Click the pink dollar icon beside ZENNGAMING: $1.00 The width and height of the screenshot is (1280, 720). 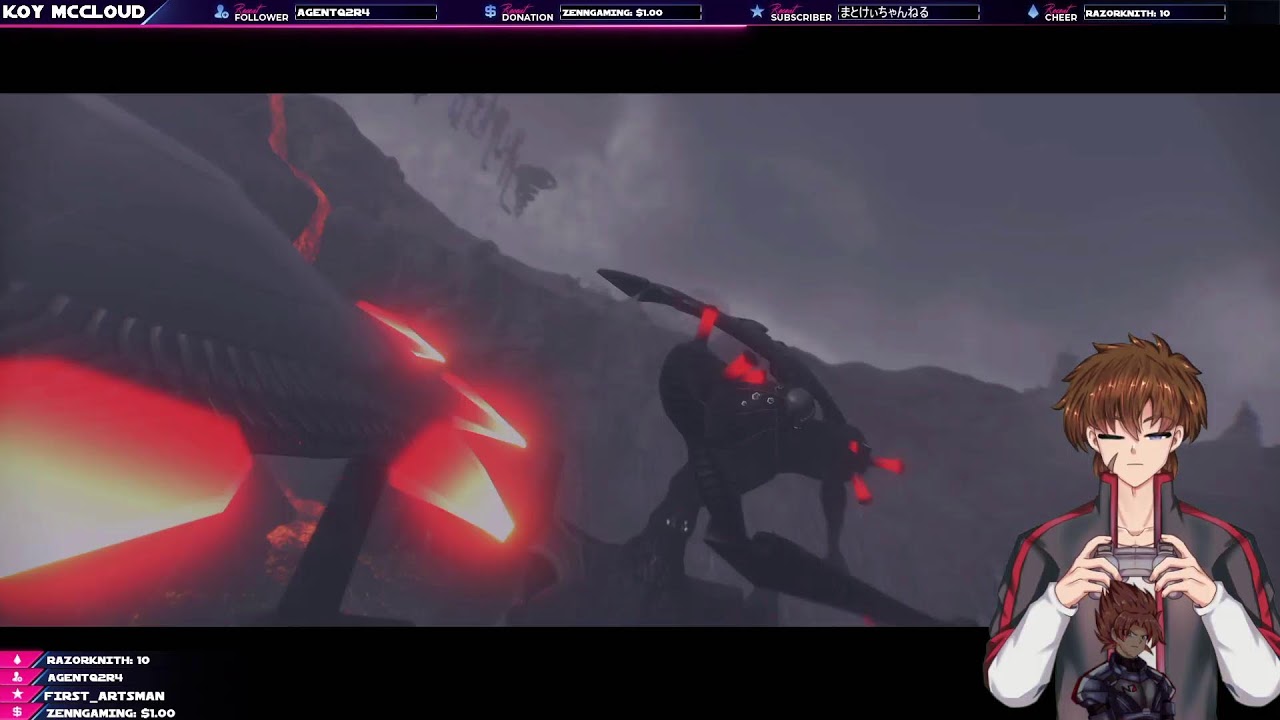[16, 713]
